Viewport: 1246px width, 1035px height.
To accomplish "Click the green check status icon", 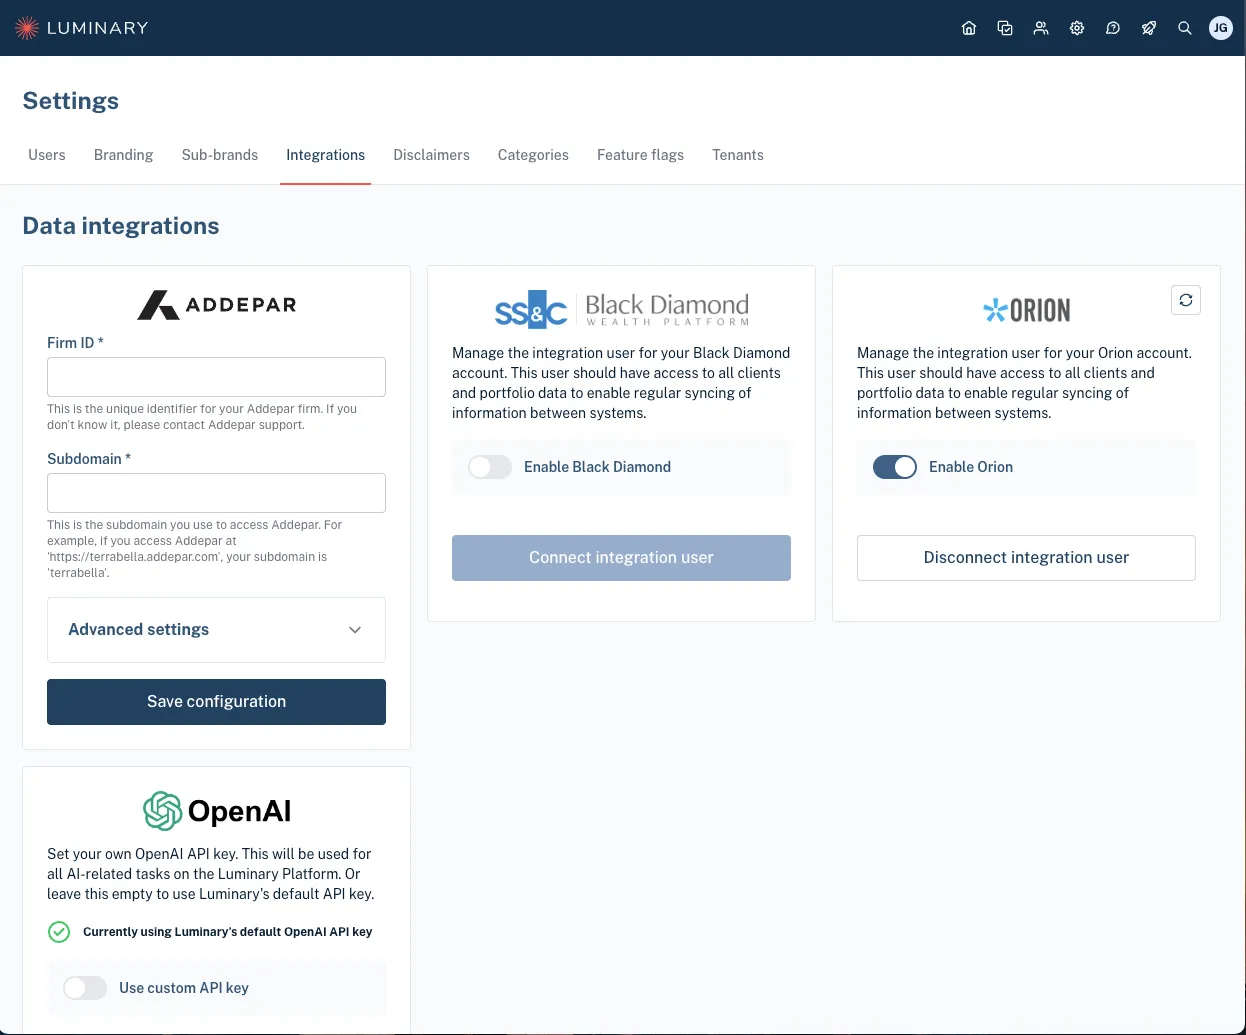I will click(59, 932).
